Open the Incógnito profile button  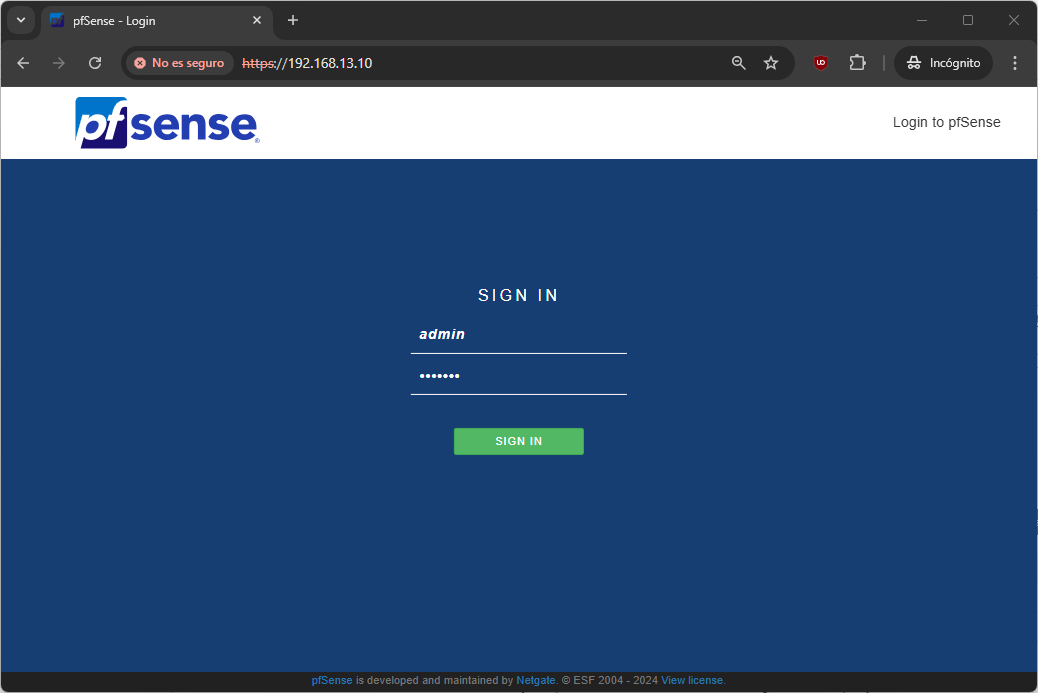[x=943, y=63]
